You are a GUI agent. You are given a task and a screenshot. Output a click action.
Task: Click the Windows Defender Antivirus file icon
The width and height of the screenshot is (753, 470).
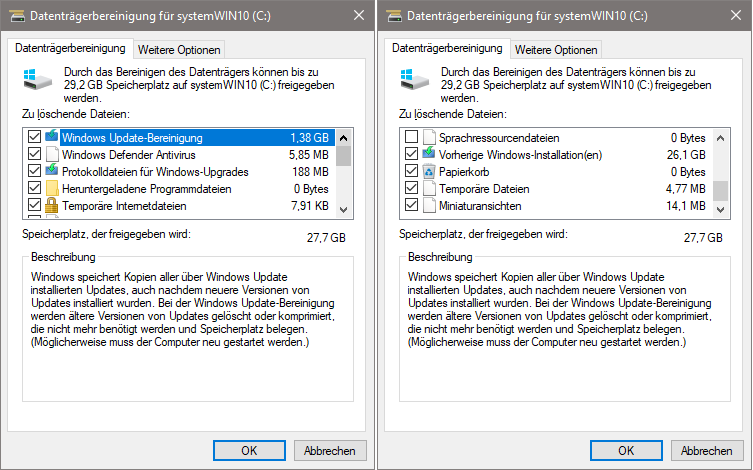click(x=52, y=155)
